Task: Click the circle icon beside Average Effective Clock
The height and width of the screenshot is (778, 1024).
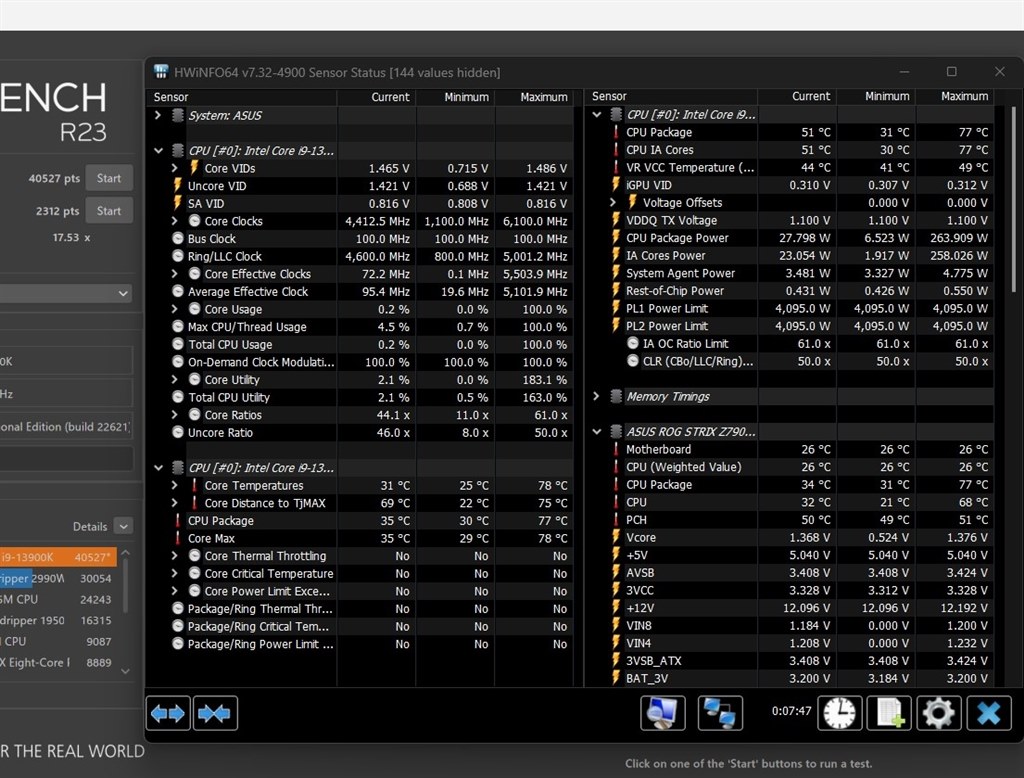Action: click(x=178, y=291)
